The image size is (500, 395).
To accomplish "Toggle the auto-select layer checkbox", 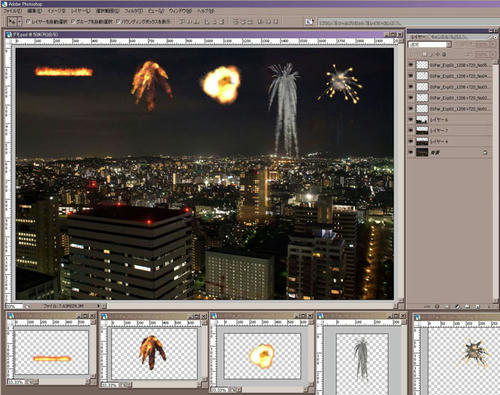I will point(28,21).
